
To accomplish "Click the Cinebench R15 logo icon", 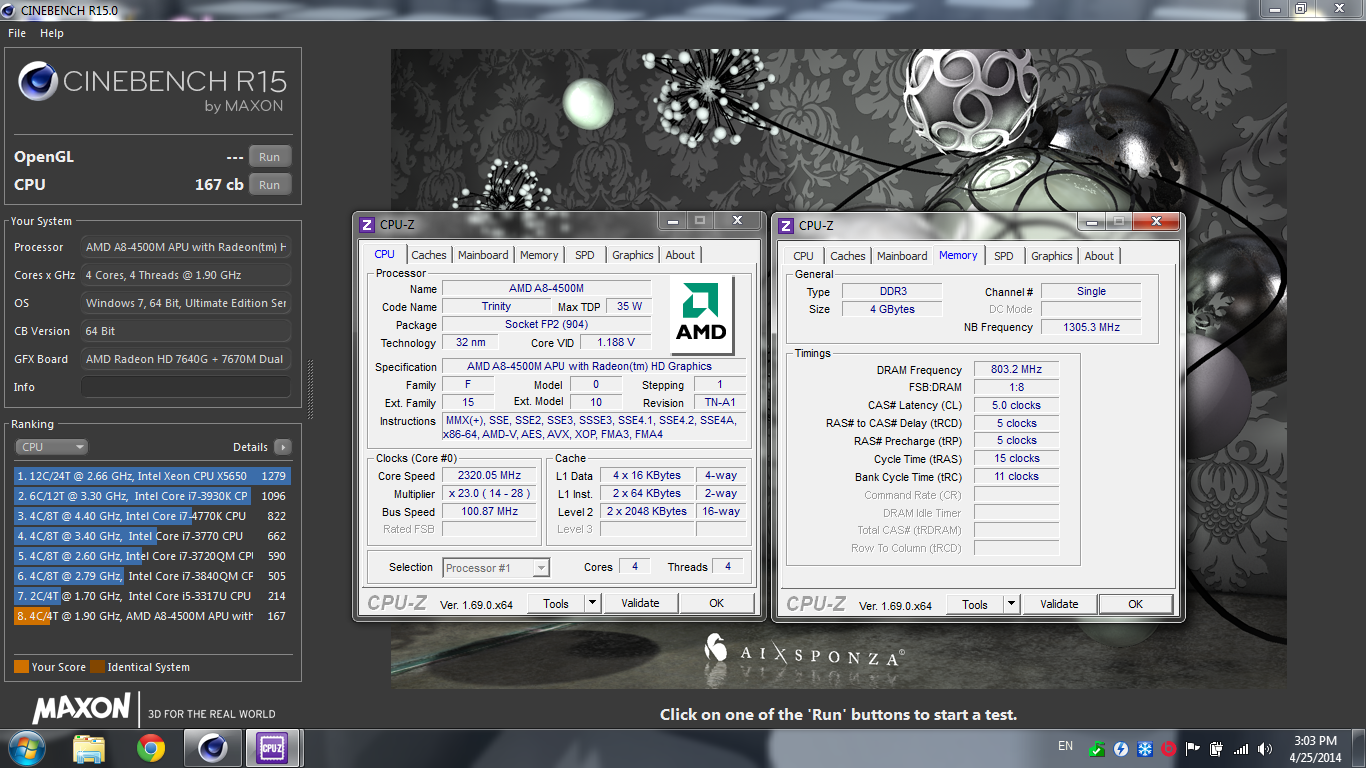I will click(37, 82).
